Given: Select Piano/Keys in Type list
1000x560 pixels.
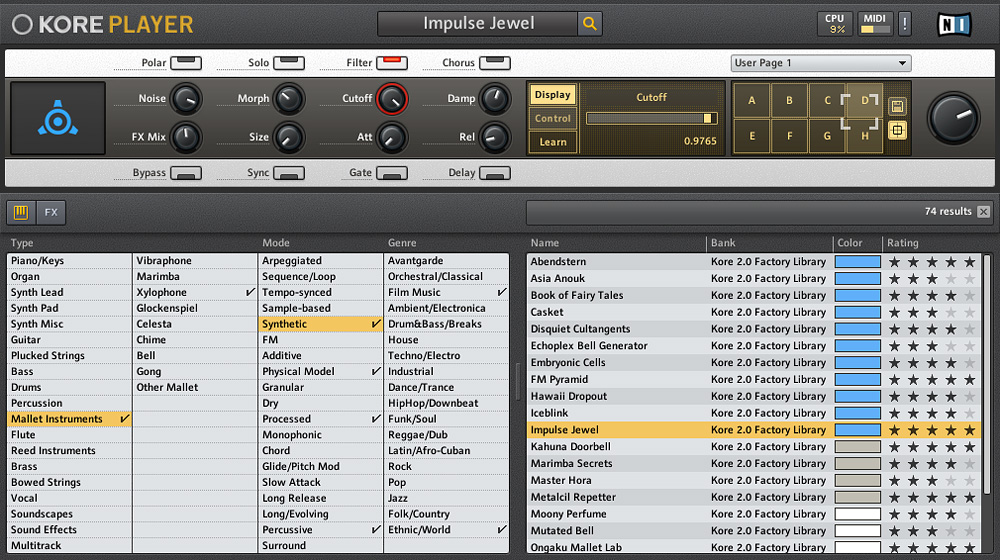Looking at the screenshot, I should [x=69, y=260].
